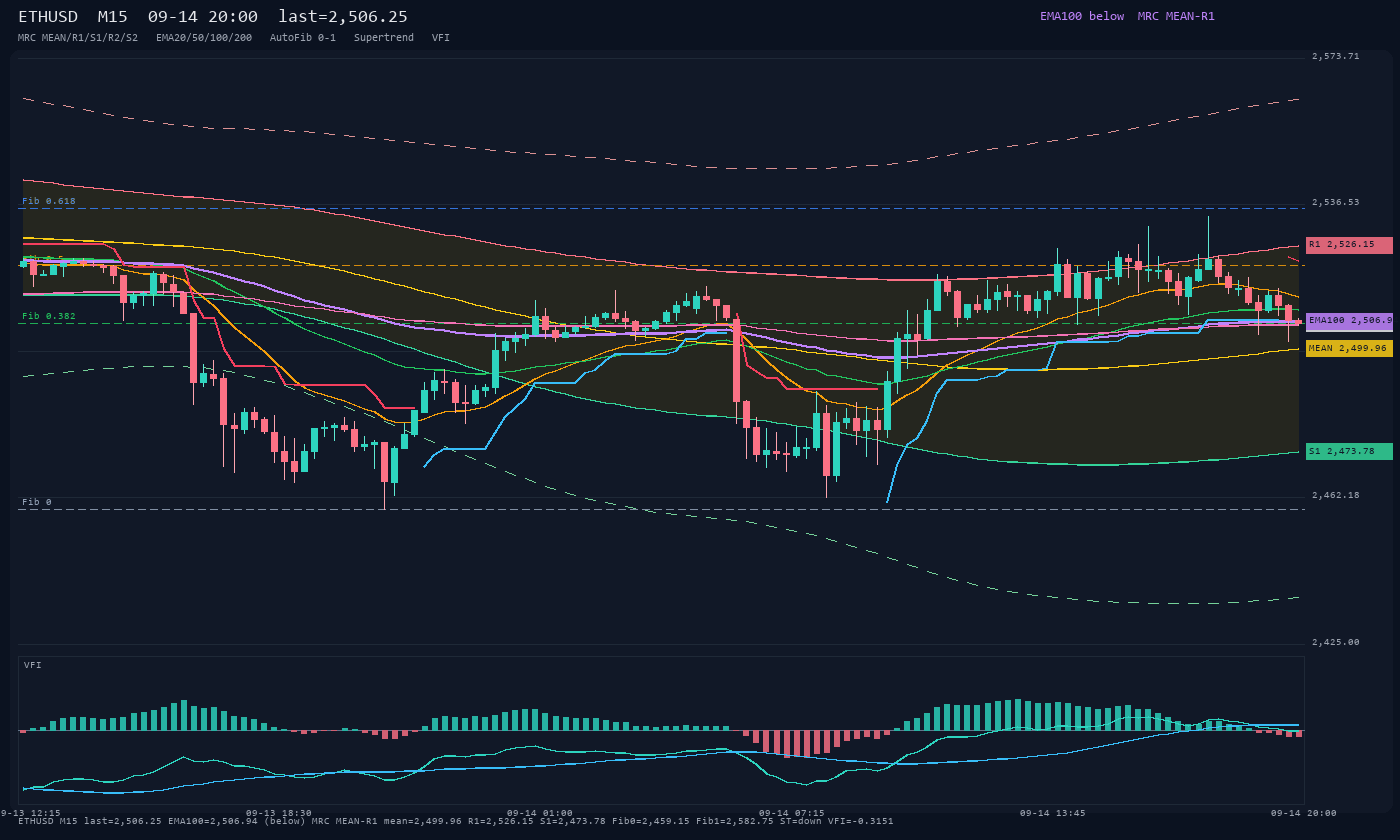The height and width of the screenshot is (840, 1400).
Task: Select the 'Supertrend' indicator legend
Action: [x=384, y=37]
